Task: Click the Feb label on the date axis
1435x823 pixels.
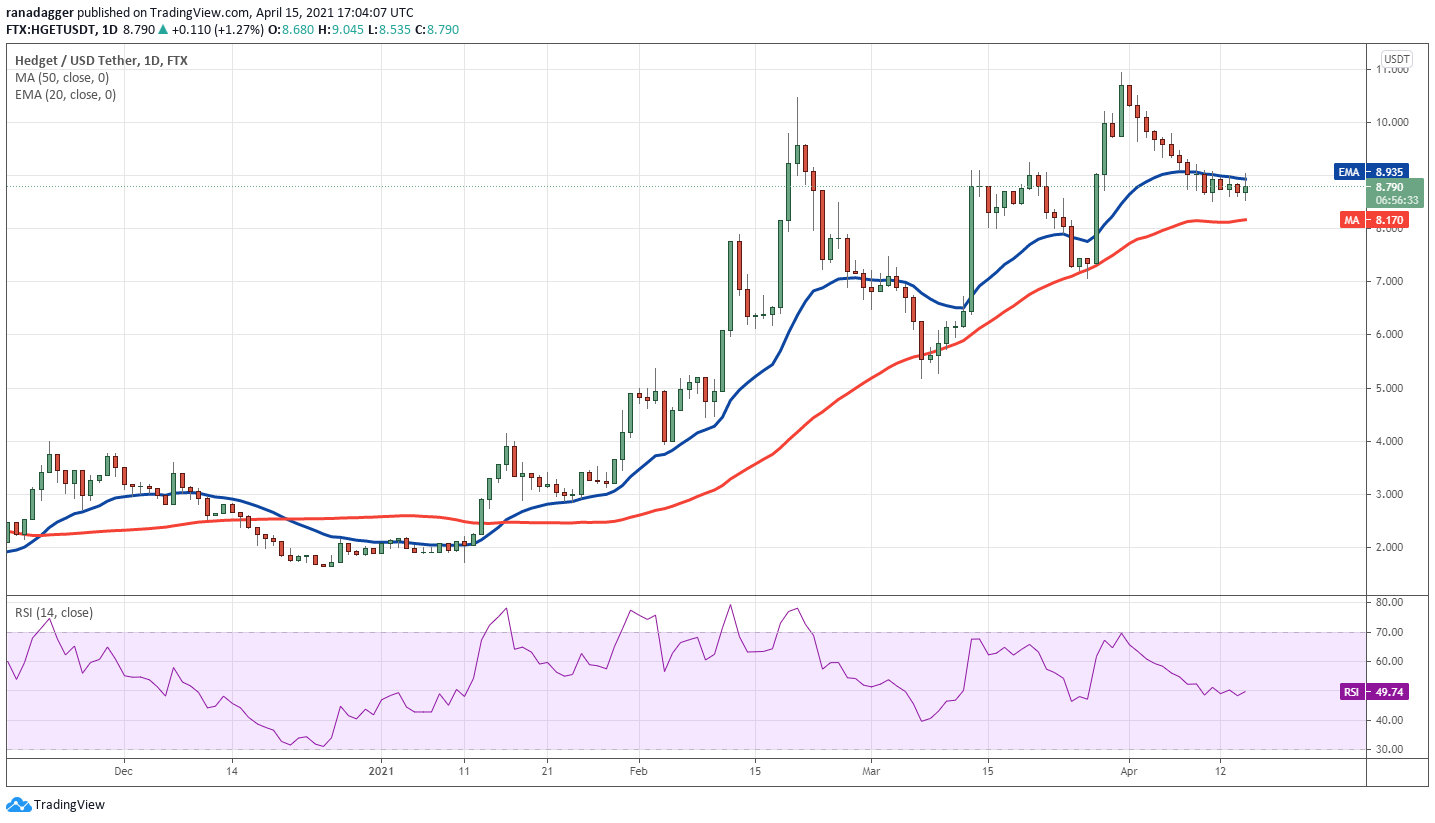Action: pyautogui.click(x=638, y=772)
